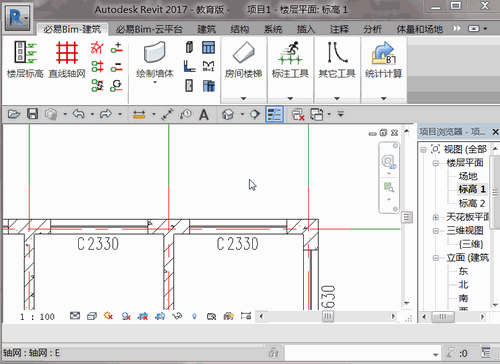This screenshot has width=500, height=364.
Task: Expand the 天花板平面 tree node
Action: tap(435, 217)
